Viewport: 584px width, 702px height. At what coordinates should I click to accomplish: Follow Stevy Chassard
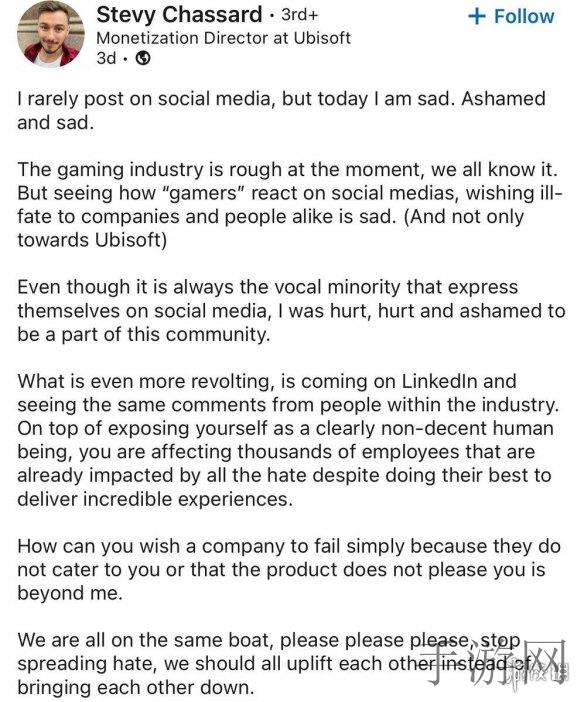tap(511, 16)
